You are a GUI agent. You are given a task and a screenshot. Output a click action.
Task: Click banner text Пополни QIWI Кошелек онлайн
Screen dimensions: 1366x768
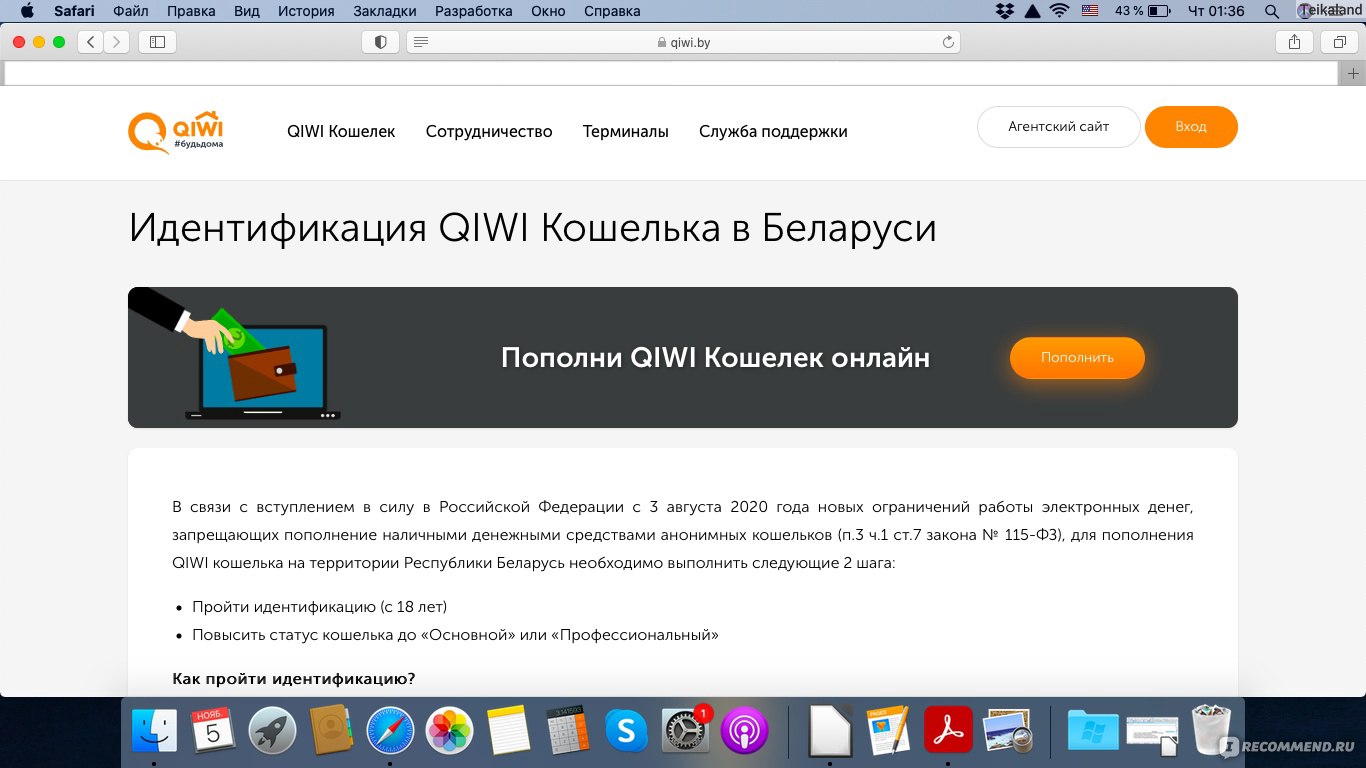point(715,358)
